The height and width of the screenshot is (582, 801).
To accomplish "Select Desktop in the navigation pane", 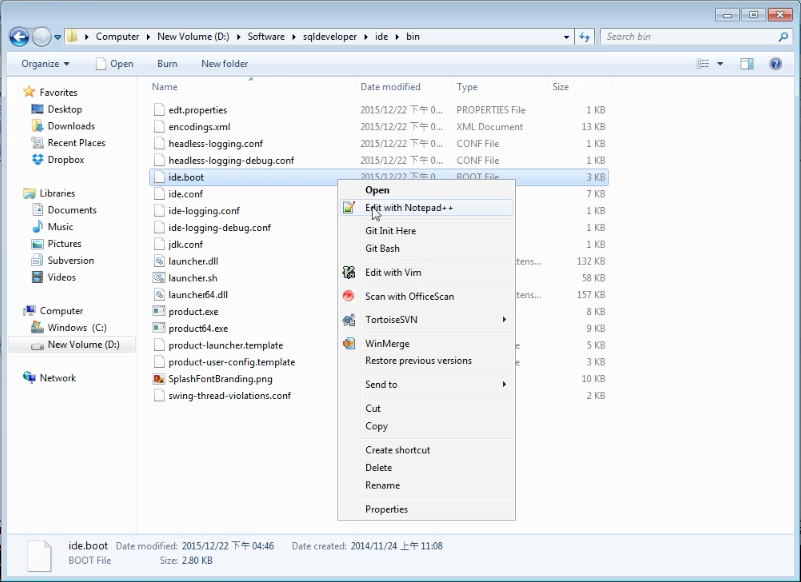I will (x=57, y=109).
